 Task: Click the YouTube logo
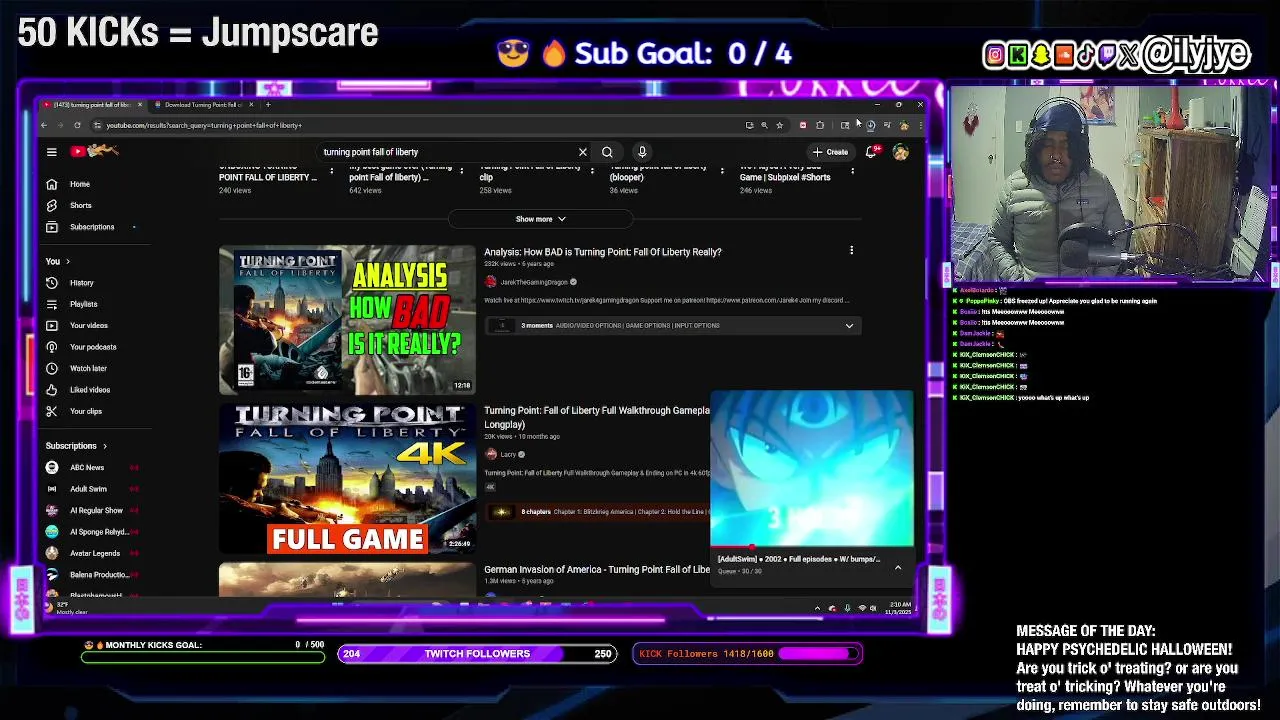pos(94,151)
